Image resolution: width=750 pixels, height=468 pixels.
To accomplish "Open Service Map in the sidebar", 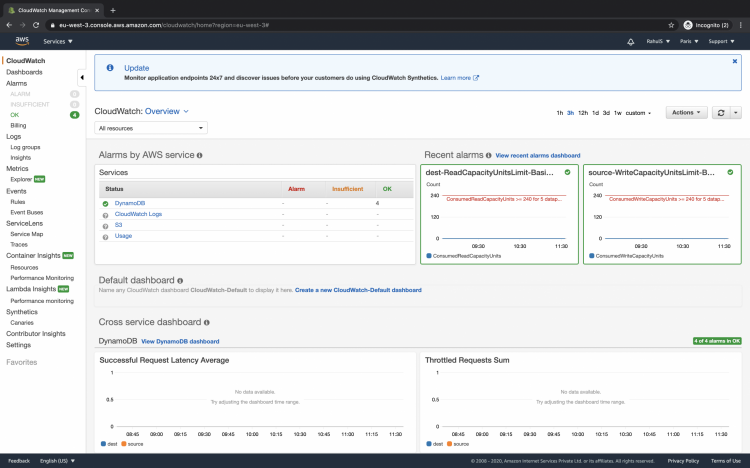I will coord(27,234).
